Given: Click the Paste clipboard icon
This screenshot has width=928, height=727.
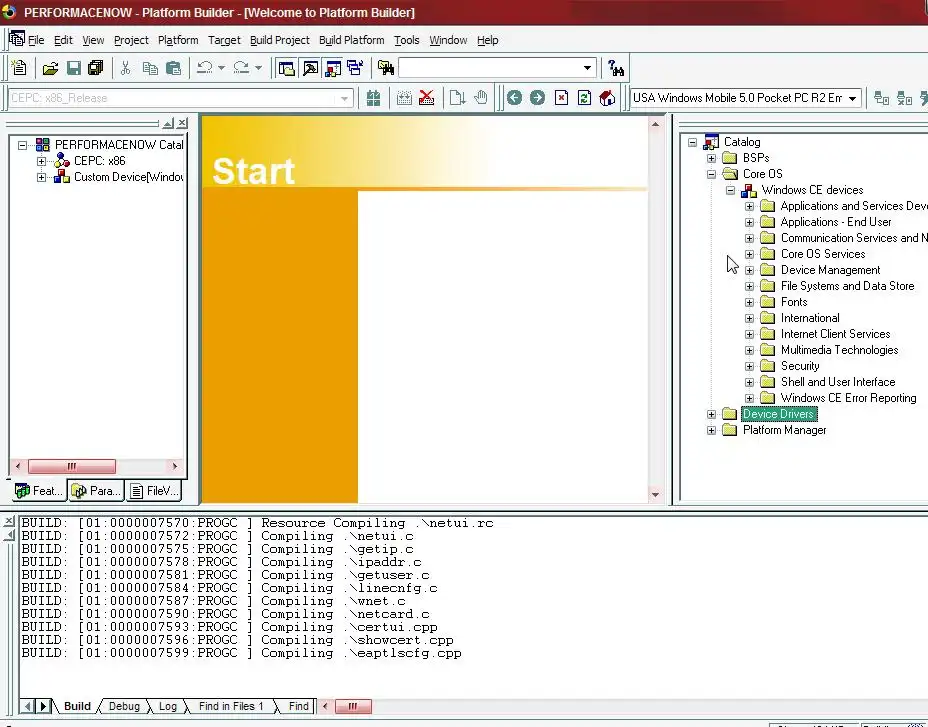Looking at the screenshot, I should click(173, 68).
